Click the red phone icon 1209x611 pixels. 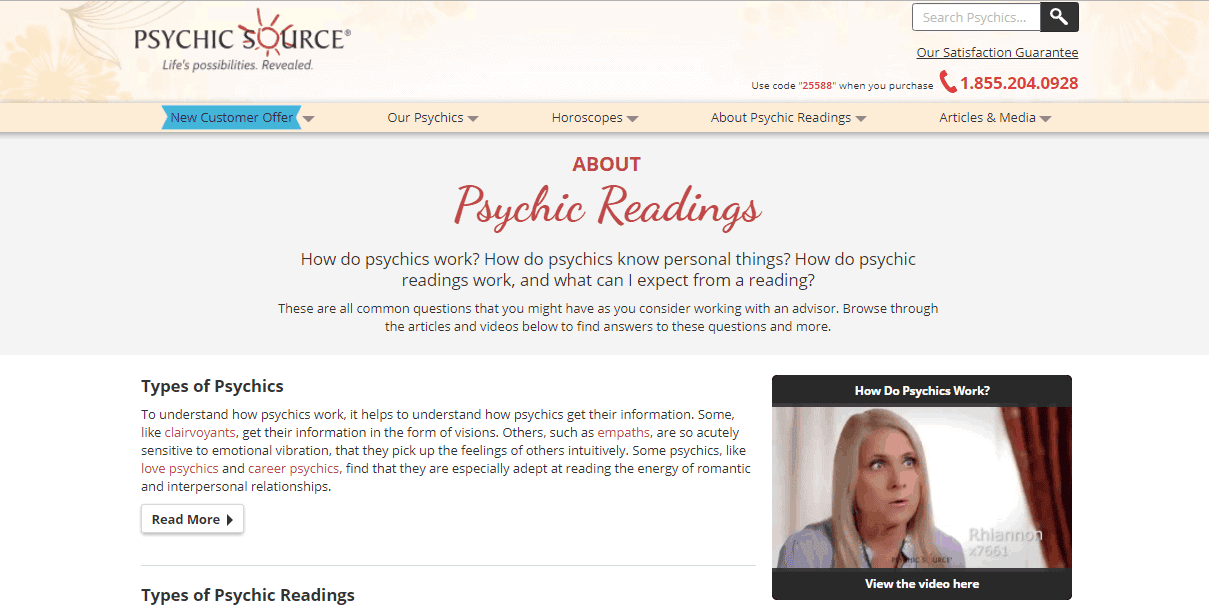pyautogui.click(x=947, y=82)
